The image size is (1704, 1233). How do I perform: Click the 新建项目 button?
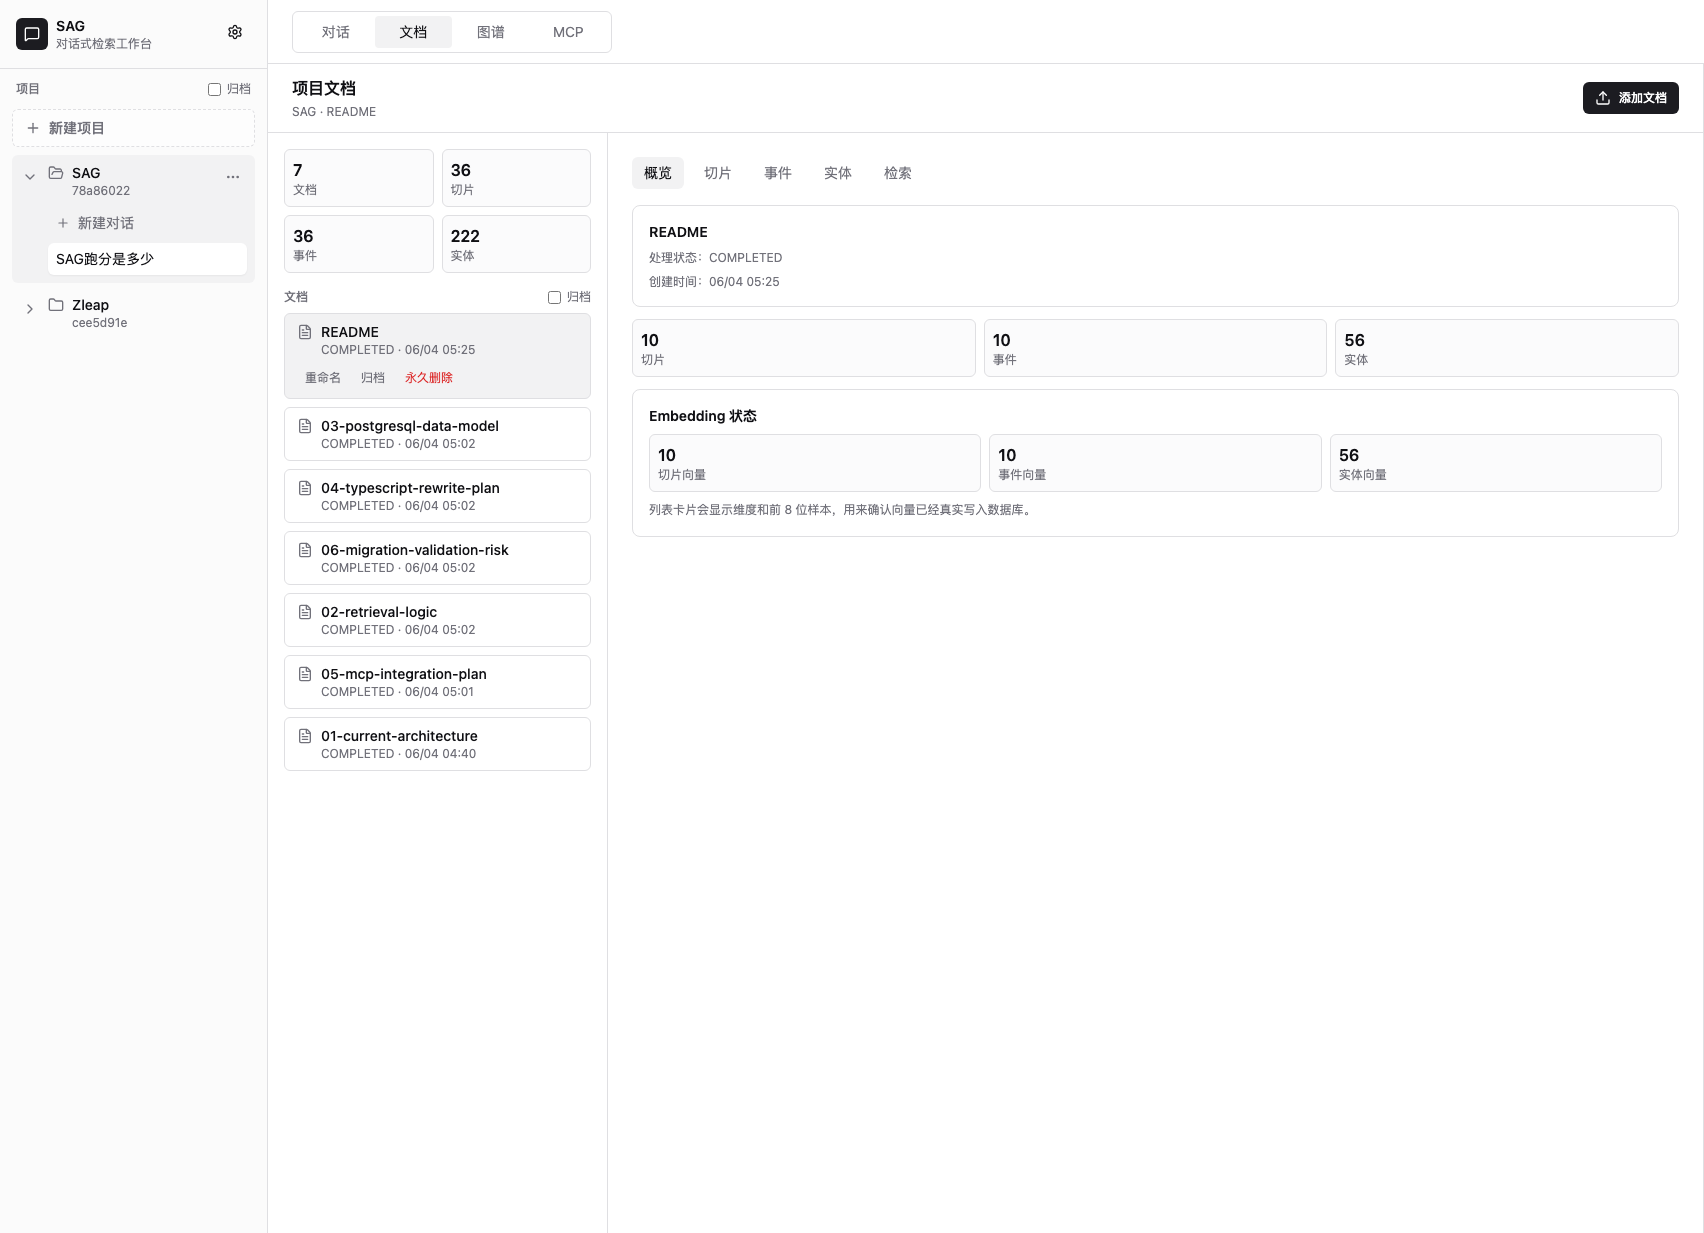133,128
